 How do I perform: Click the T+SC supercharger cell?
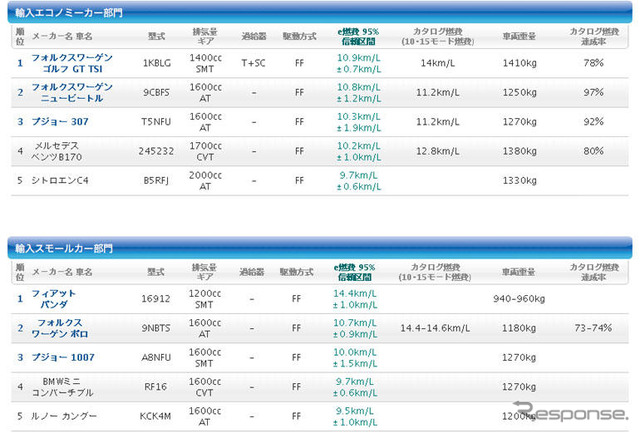coord(253,63)
